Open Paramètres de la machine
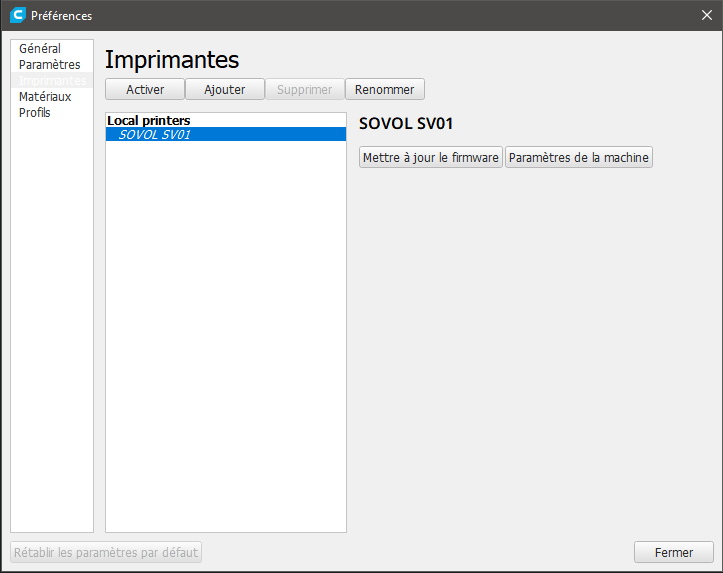Image resolution: width=723 pixels, height=573 pixels. point(579,158)
